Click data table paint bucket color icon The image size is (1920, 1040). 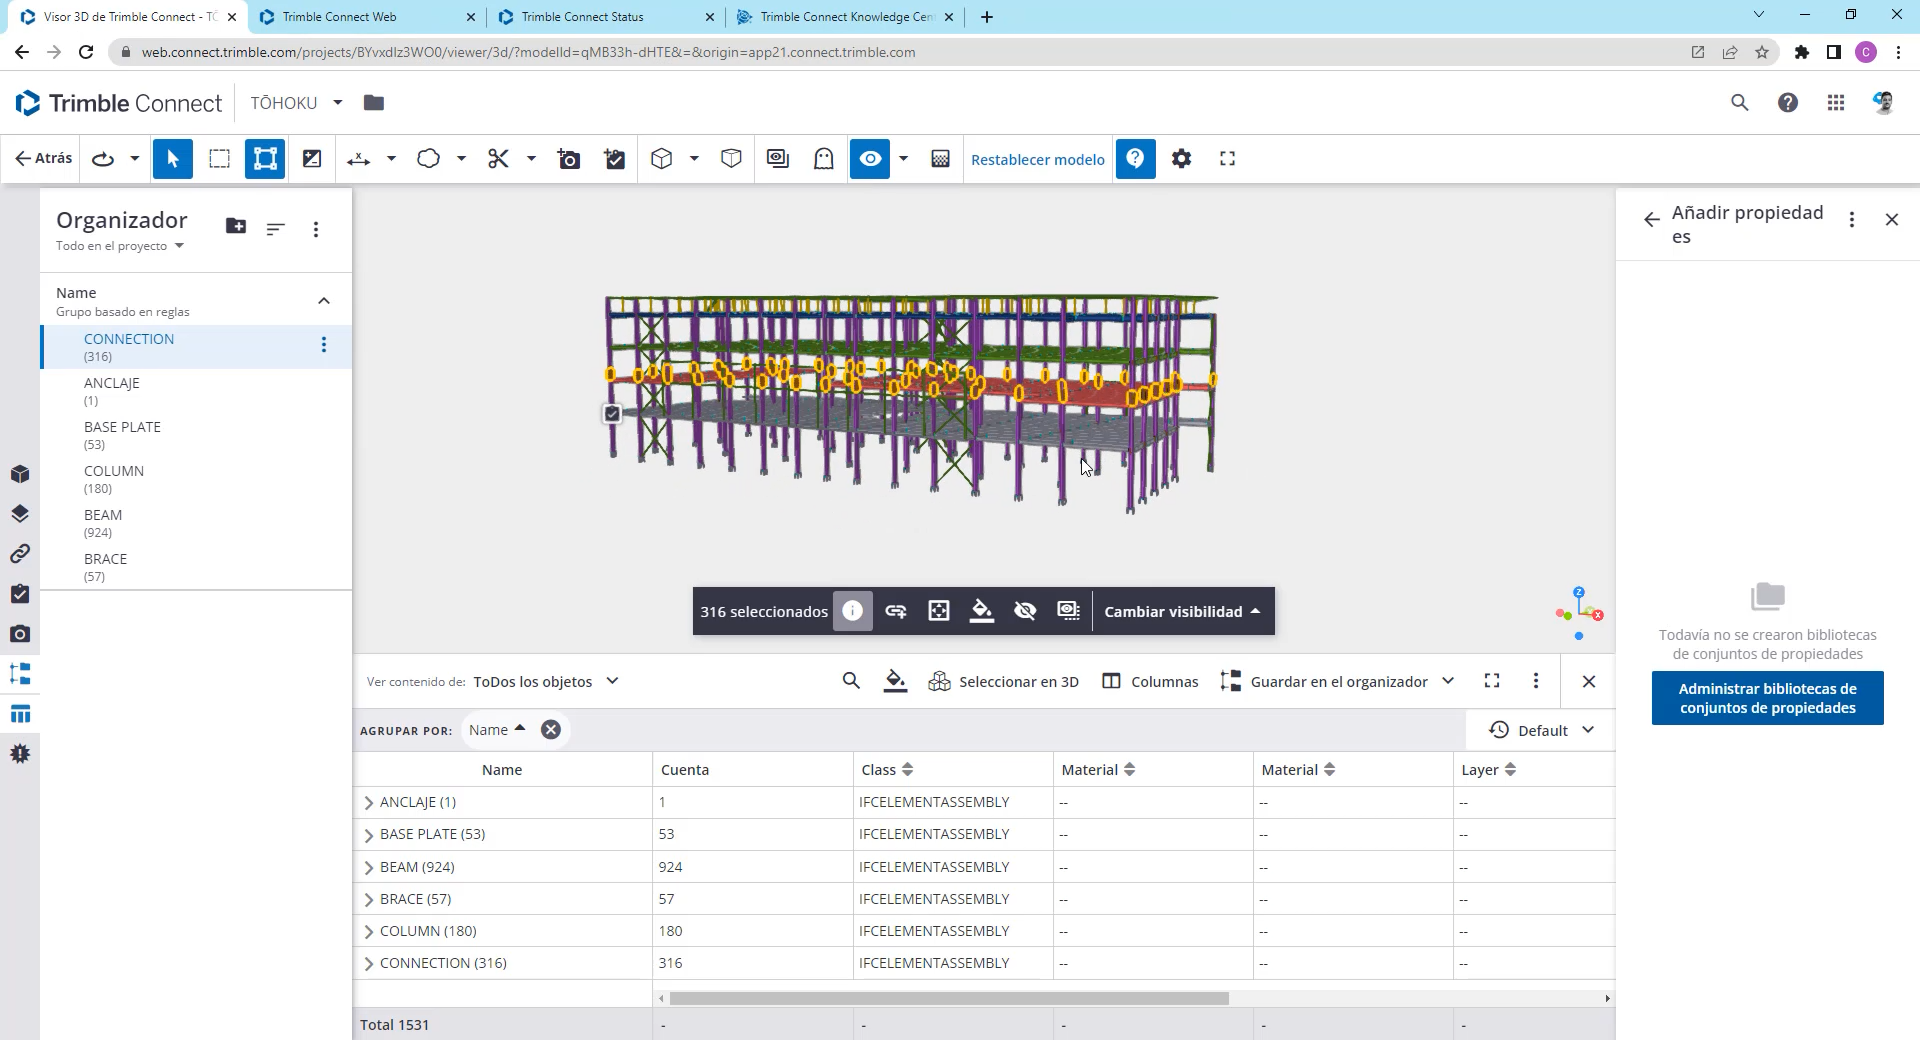896,682
